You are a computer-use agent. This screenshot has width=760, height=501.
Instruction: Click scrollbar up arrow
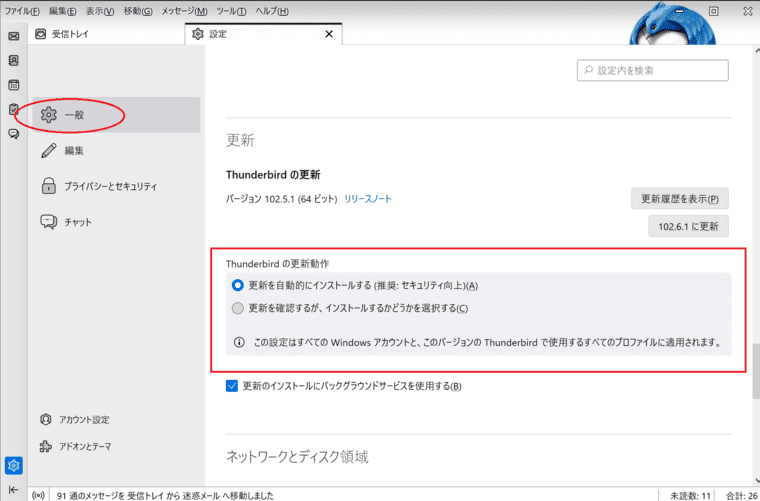(757, 50)
